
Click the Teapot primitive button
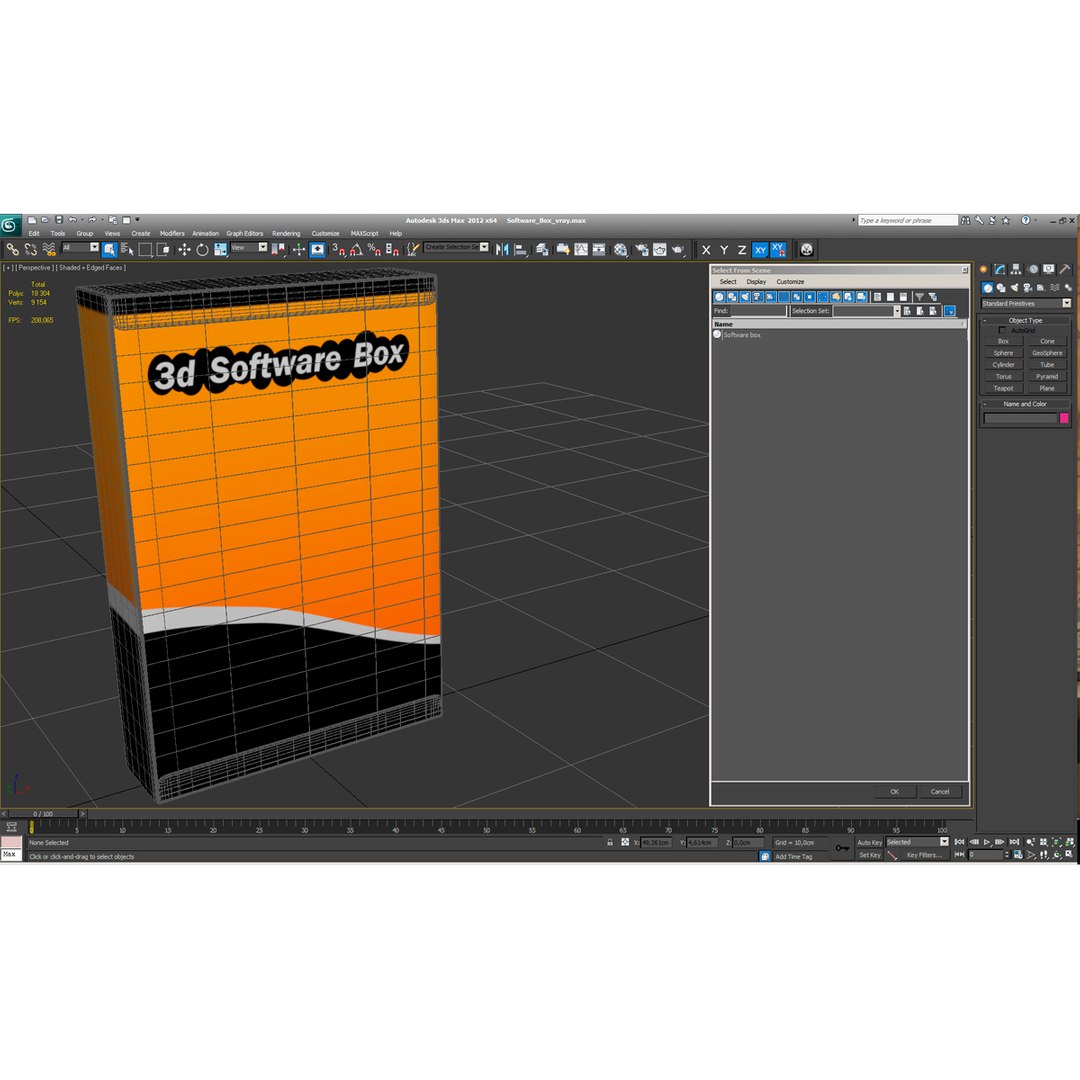[x=1003, y=388]
